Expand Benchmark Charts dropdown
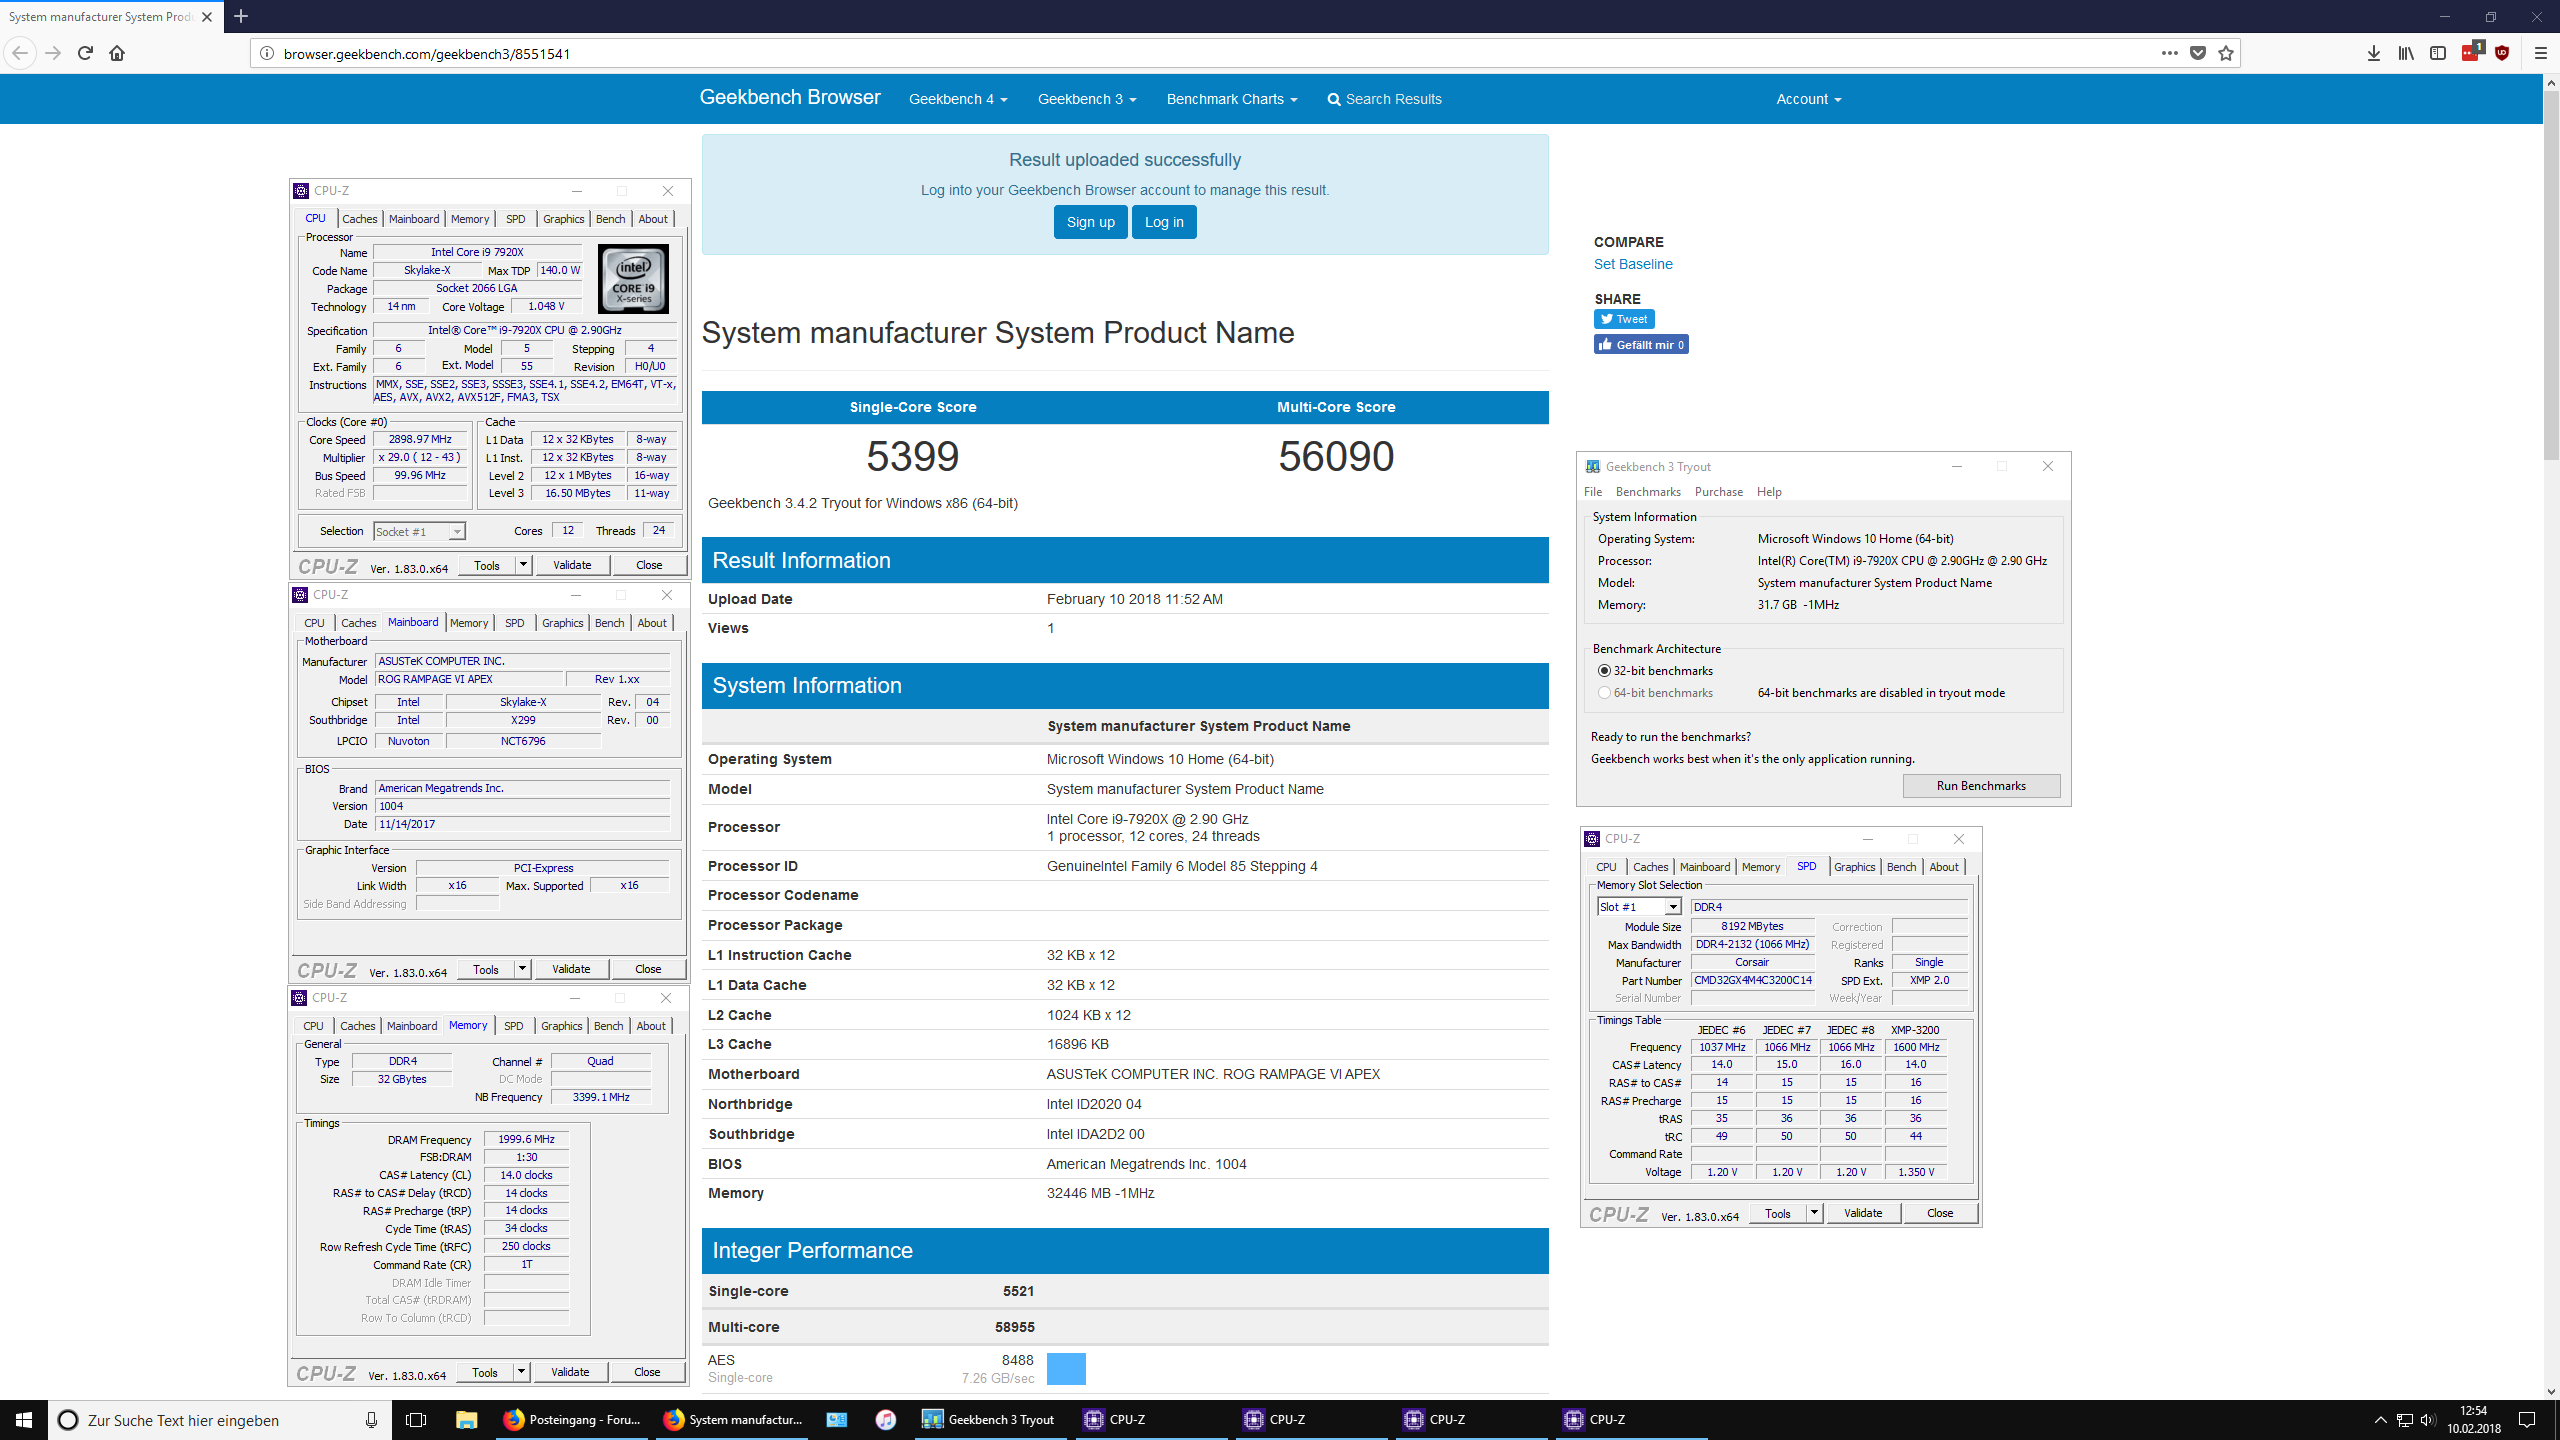2560x1440 pixels. [x=1231, y=99]
